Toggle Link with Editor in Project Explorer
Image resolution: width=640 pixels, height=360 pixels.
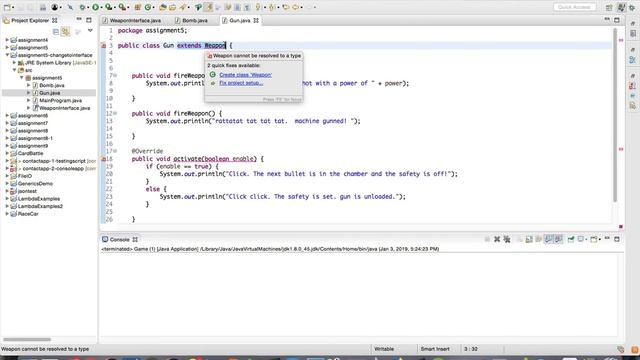pyautogui.click(x=66, y=31)
